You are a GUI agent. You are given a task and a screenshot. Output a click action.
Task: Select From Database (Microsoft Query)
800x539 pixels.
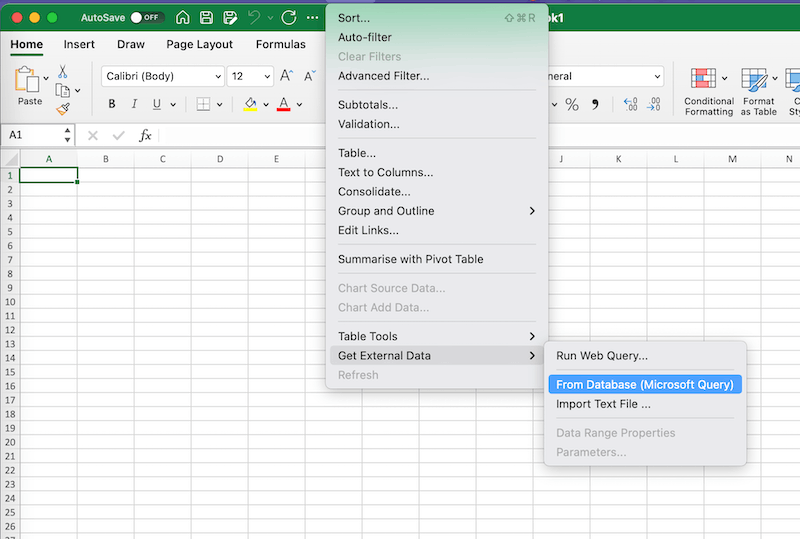click(645, 385)
